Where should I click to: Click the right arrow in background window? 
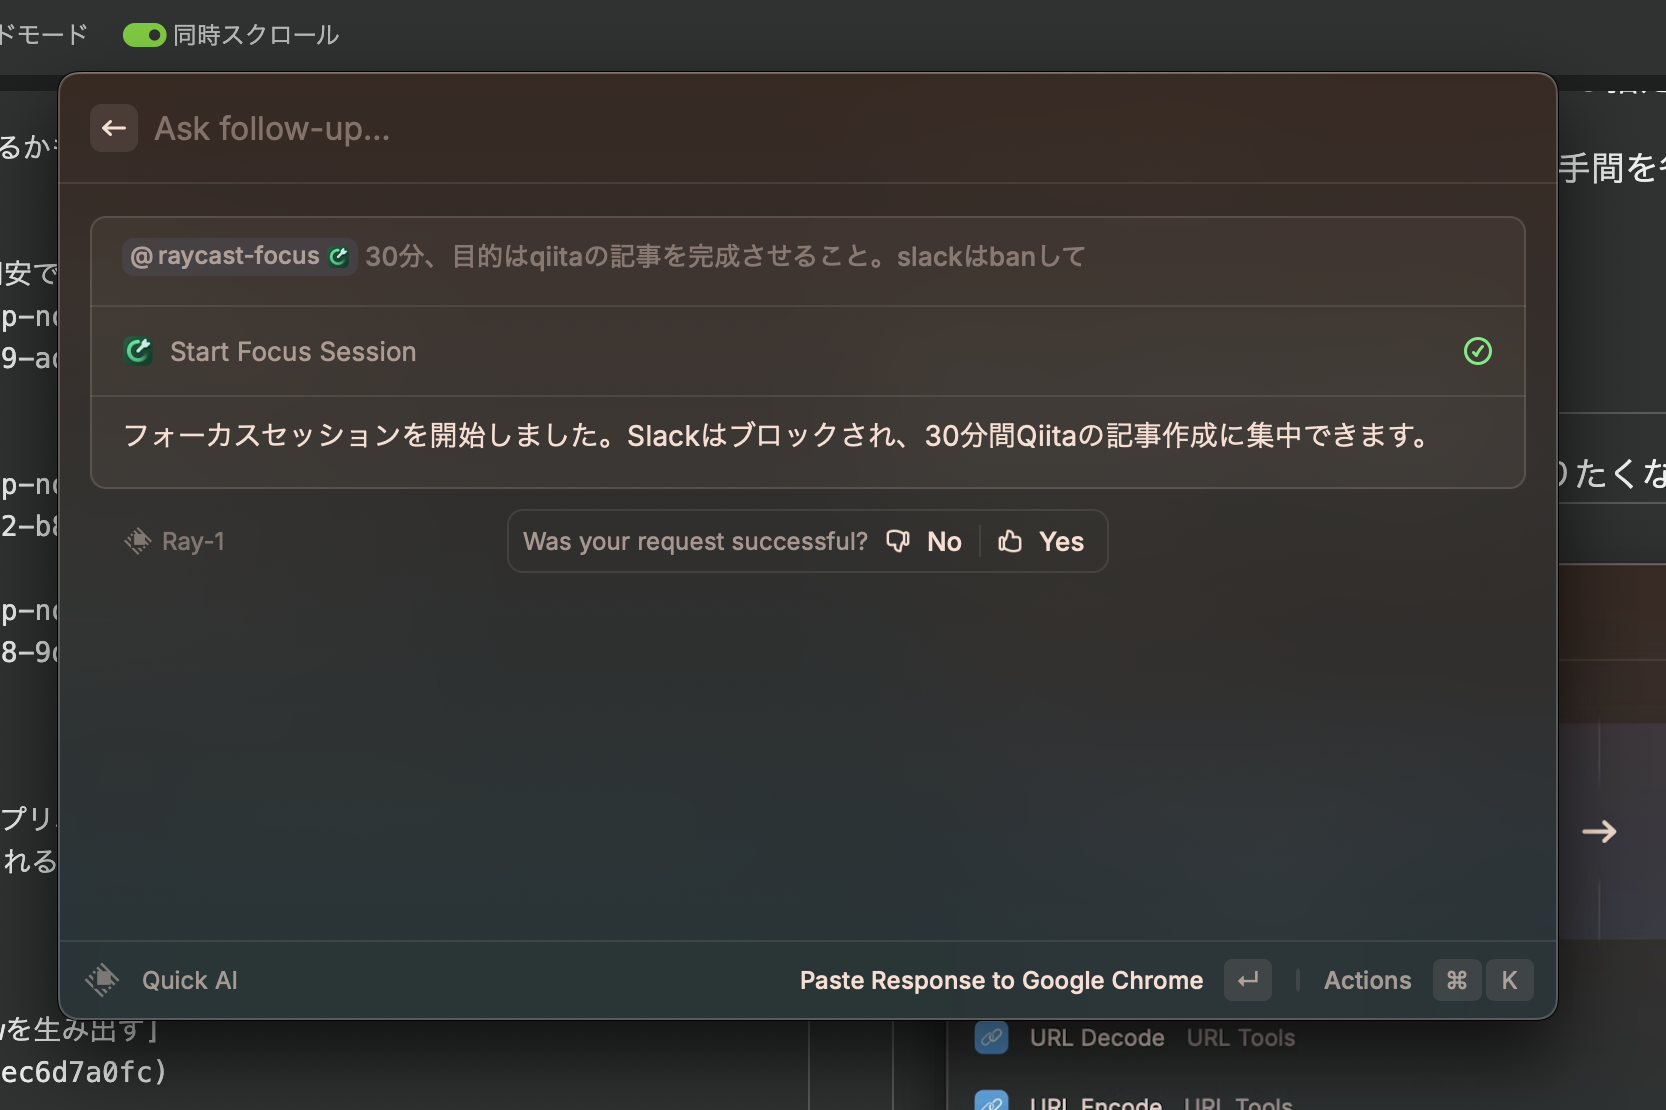click(x=1599, y=832)
